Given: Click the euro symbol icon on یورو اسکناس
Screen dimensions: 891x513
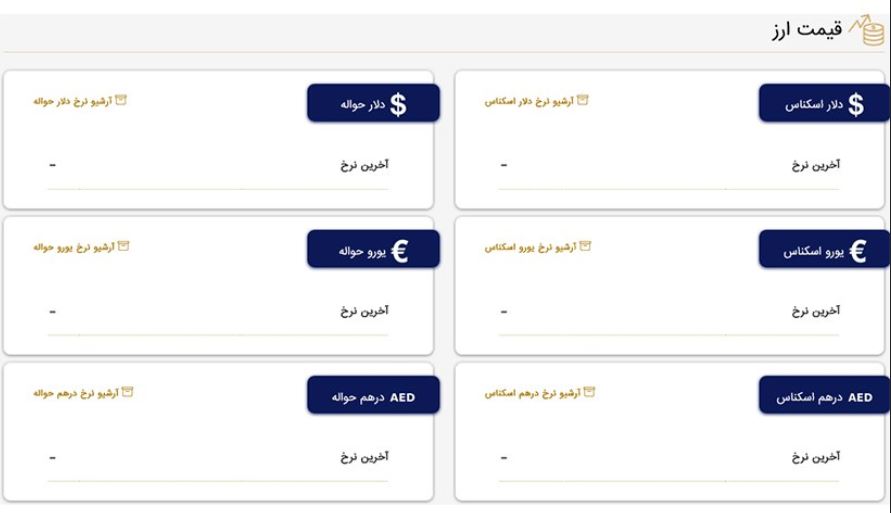Looking at the screenshot, I should 857,251.
